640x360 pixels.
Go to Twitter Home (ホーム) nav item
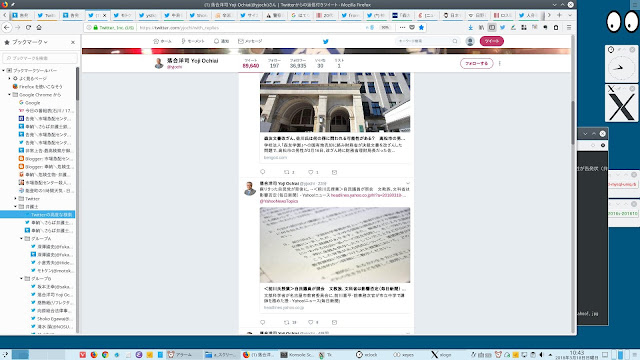(162, 41)
